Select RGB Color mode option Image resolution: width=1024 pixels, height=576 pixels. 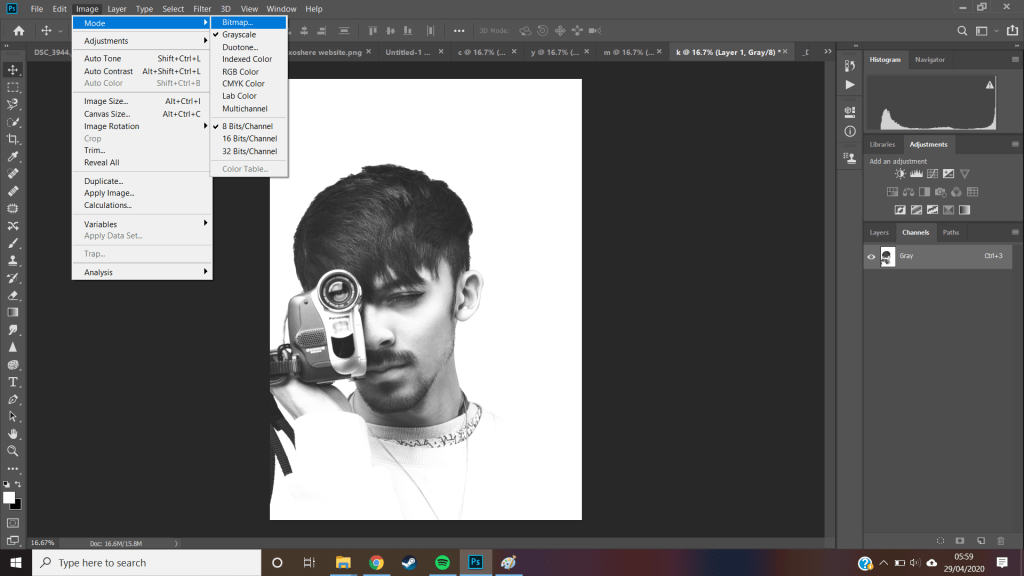(x=240, y=72)
